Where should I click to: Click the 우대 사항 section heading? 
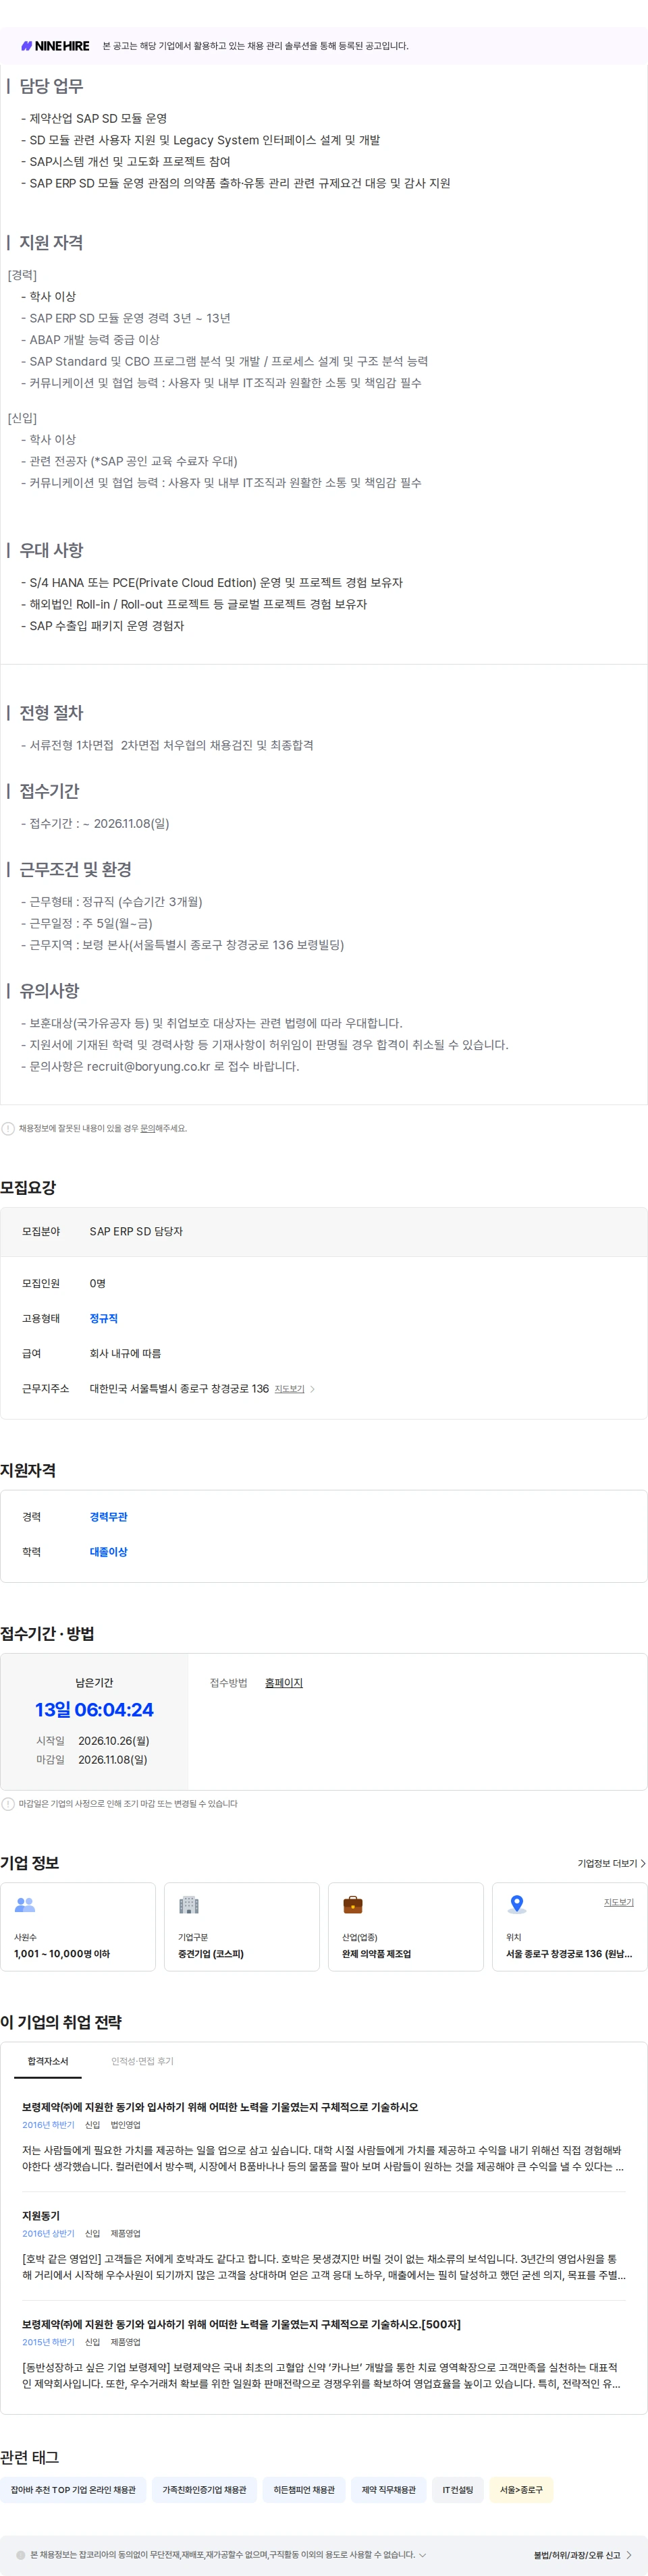coord(51,550)
